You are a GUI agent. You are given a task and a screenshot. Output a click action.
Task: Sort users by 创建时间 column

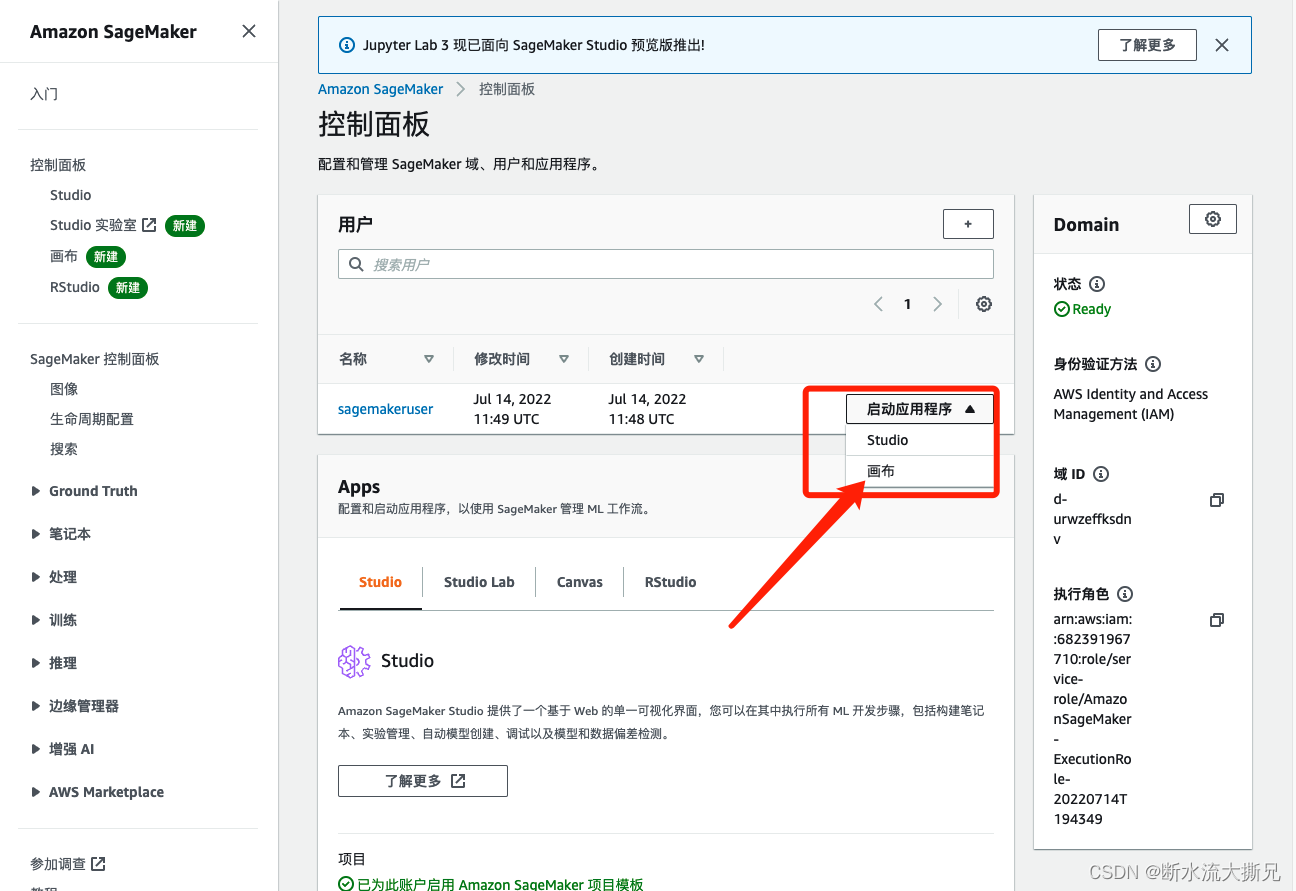coord(699,359)
